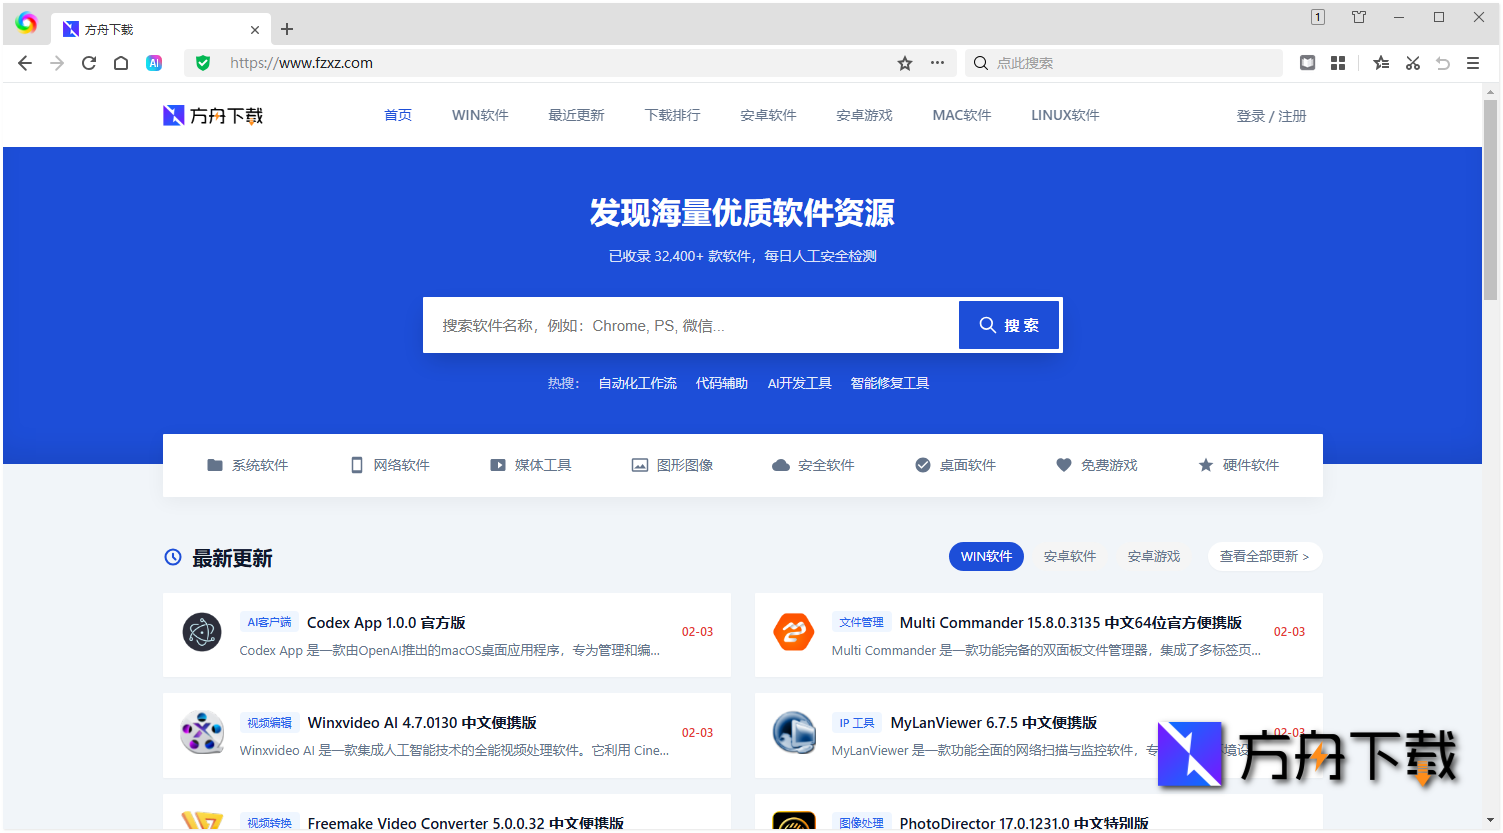Open 图形图像 via the picture icon

click(x=639, y=464)
